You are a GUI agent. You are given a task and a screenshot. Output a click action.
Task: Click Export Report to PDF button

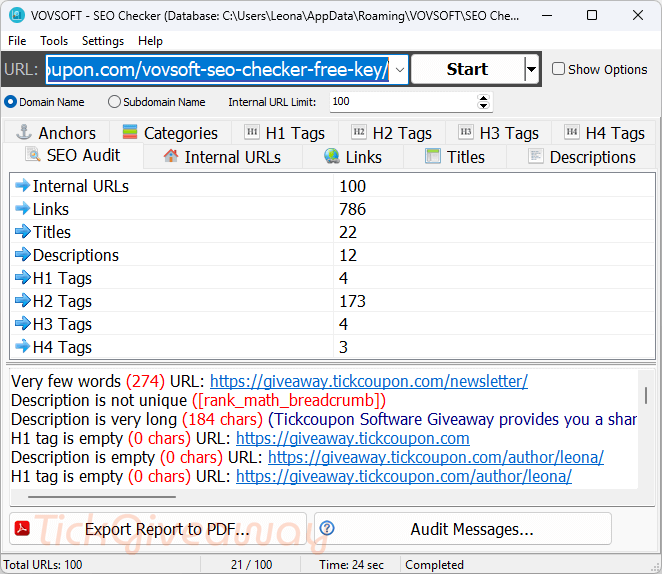click(x=158, y=529)
